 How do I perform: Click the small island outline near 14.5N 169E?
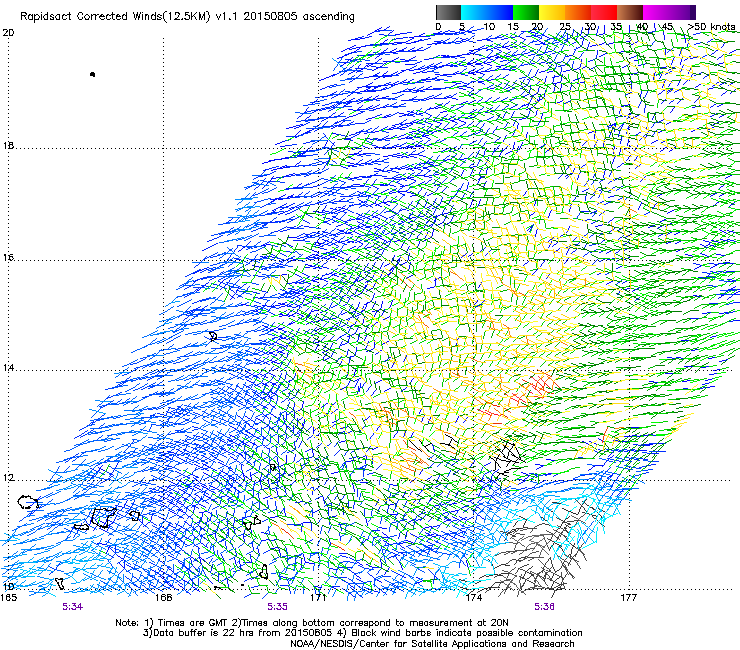coord(213,336)
